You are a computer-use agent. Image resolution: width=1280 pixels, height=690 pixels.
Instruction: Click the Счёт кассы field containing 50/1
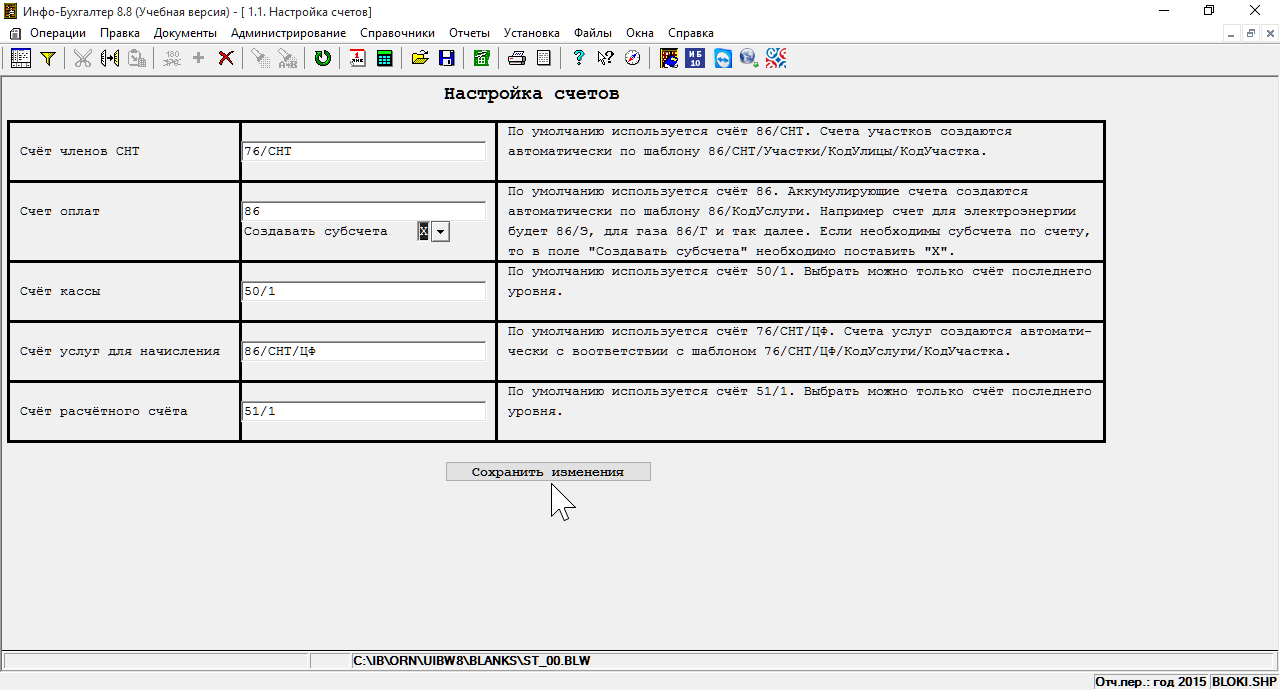tap(364, 291)
